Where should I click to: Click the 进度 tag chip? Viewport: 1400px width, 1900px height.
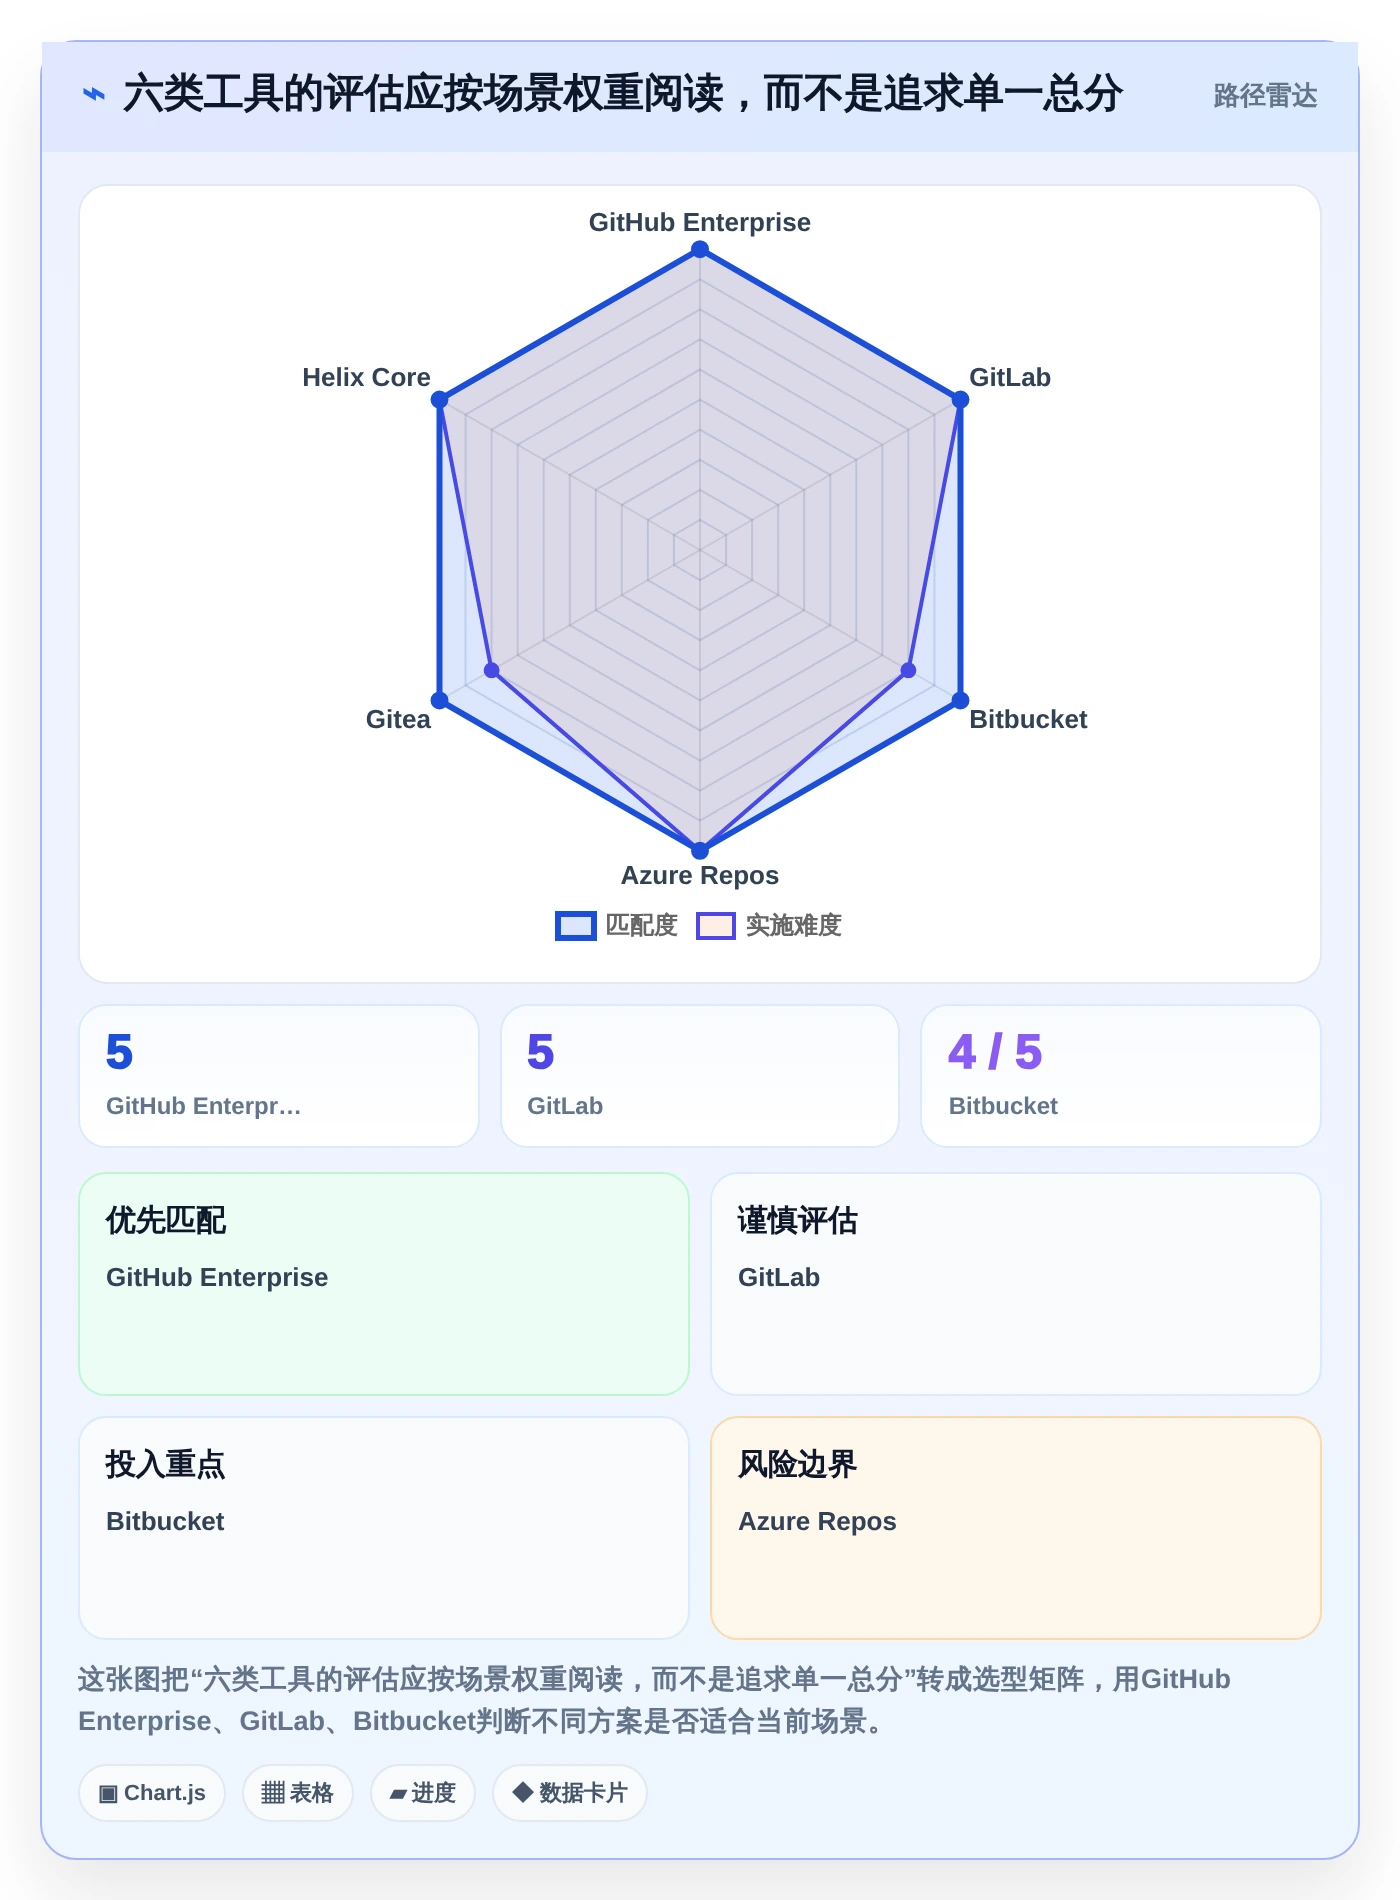tap(423, 1793)
